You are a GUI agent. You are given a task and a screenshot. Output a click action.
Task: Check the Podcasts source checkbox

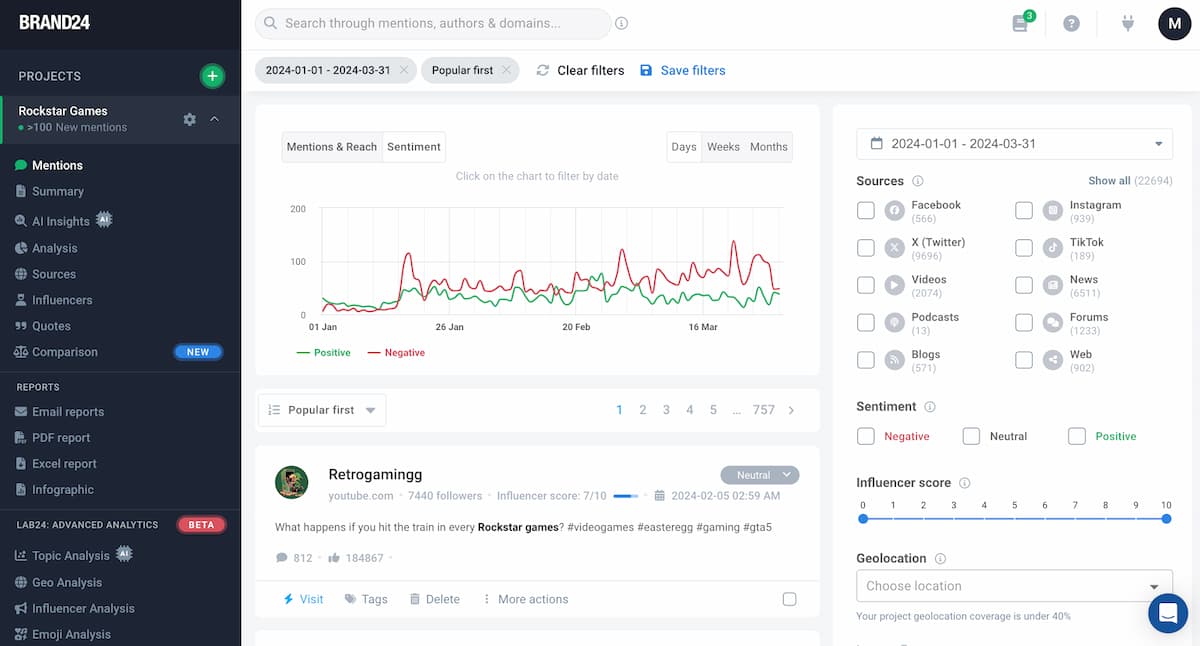coord(866,323)
